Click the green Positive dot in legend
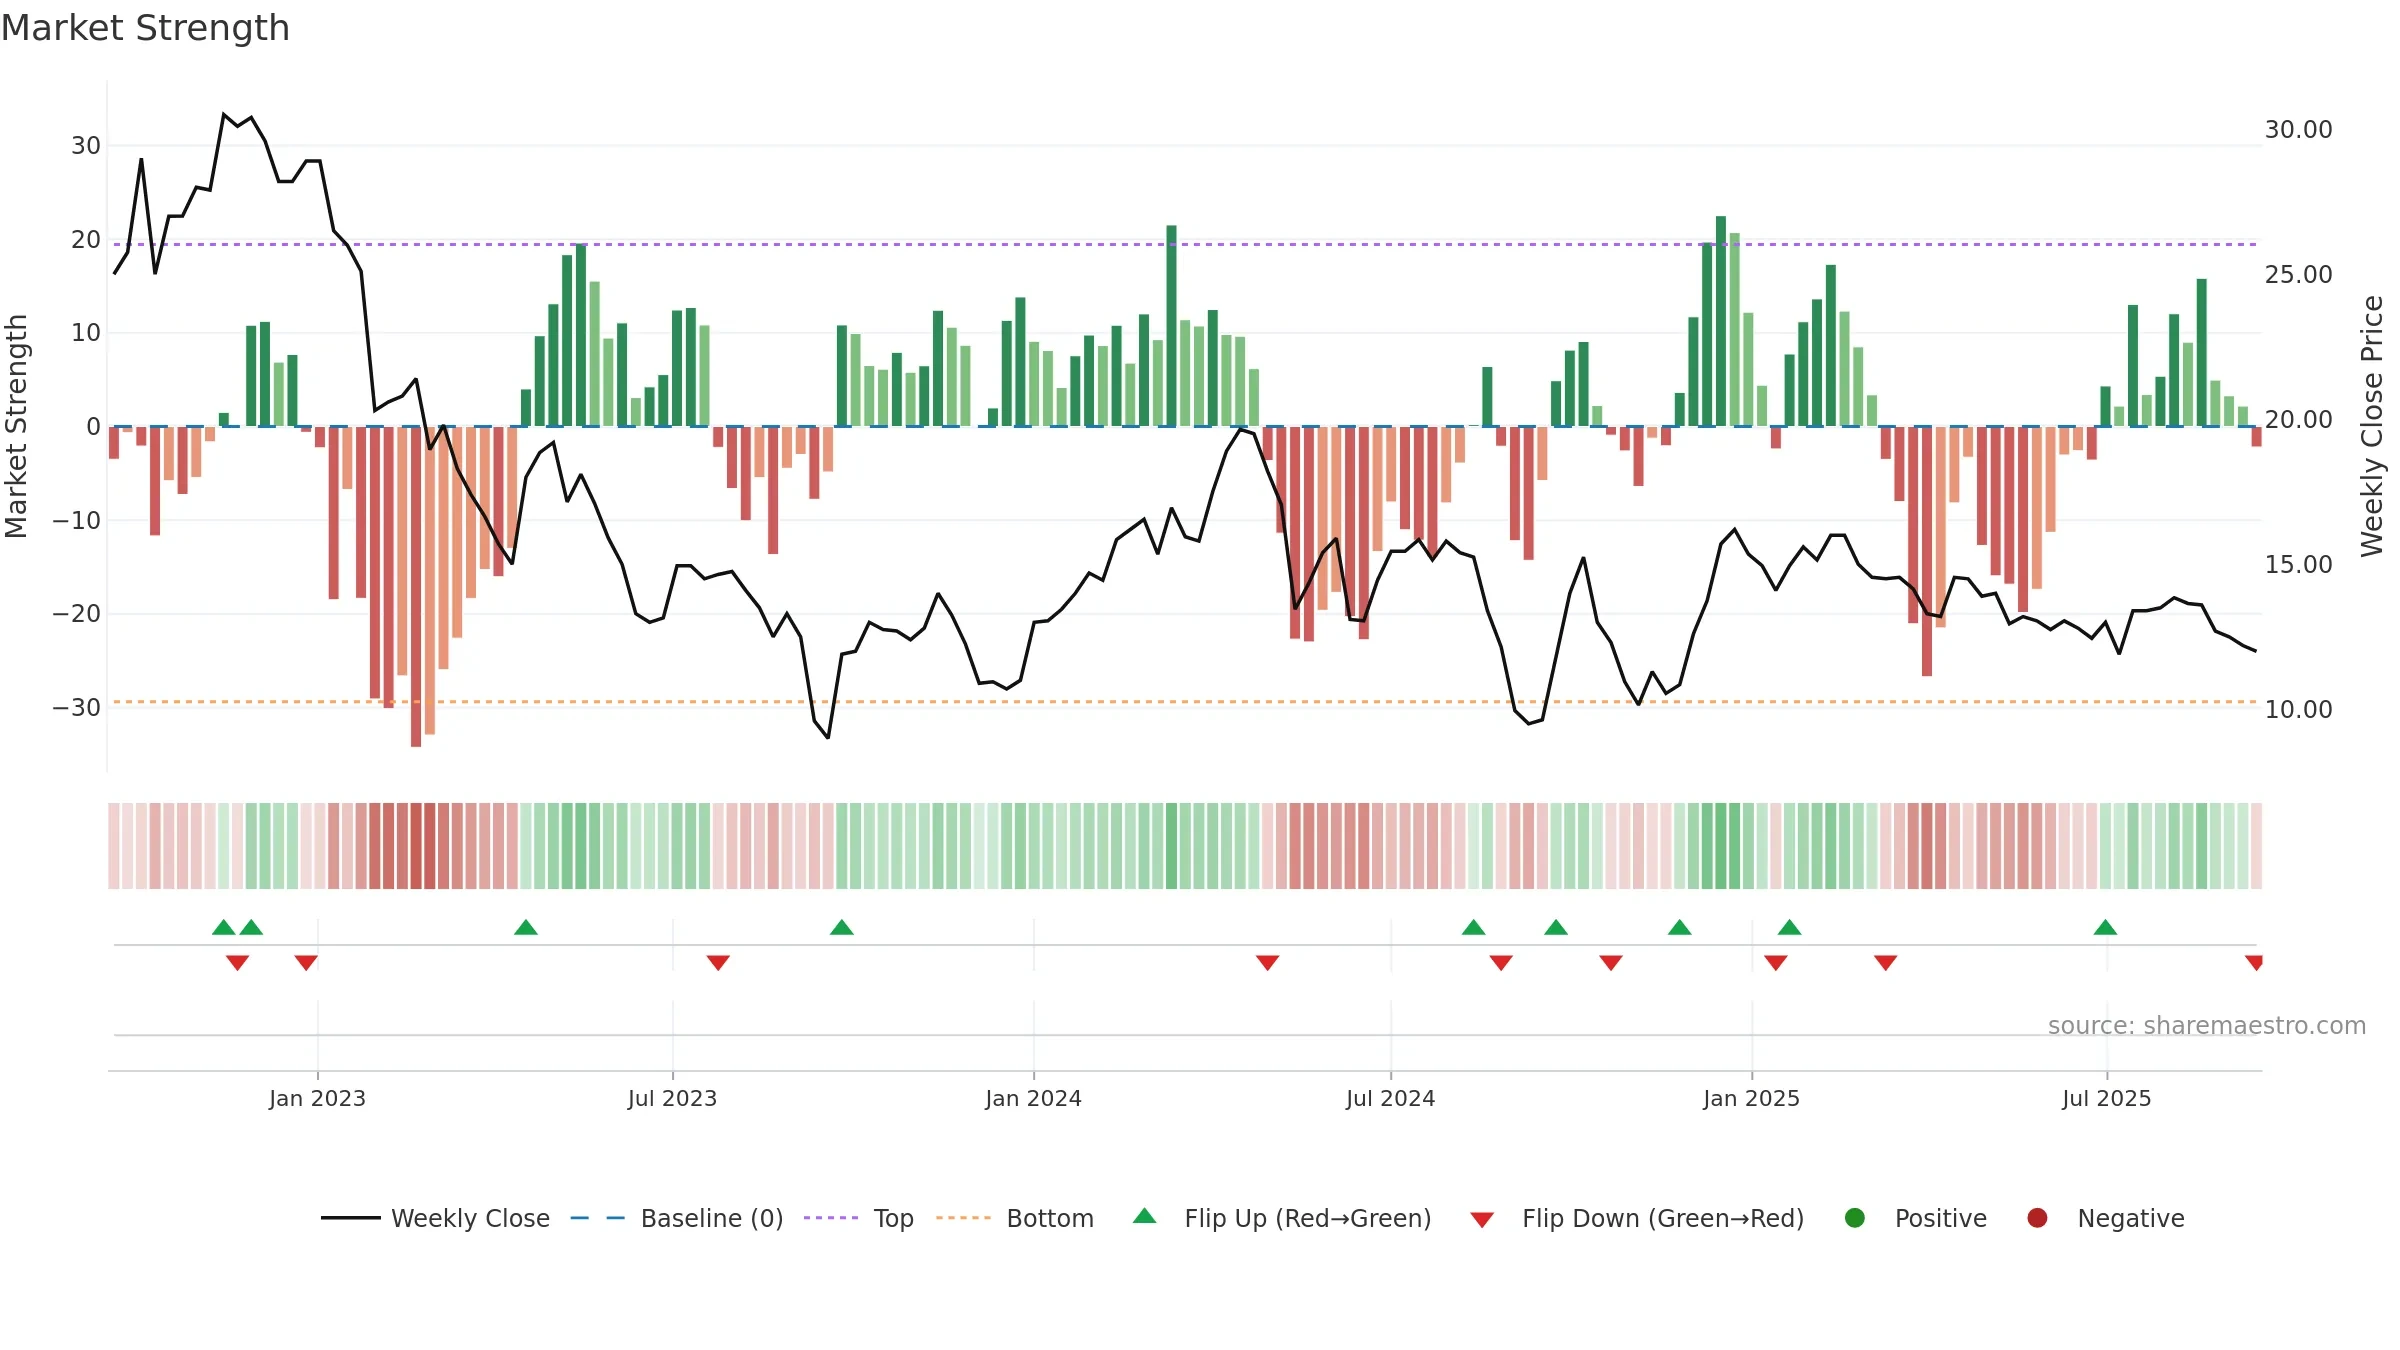The height and width of the screenshot is (1350, 2400). point(1855,1218)
